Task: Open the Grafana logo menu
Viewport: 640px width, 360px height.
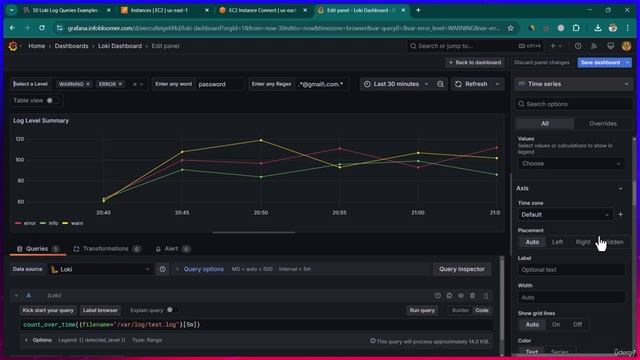Action: pos(13,46)
